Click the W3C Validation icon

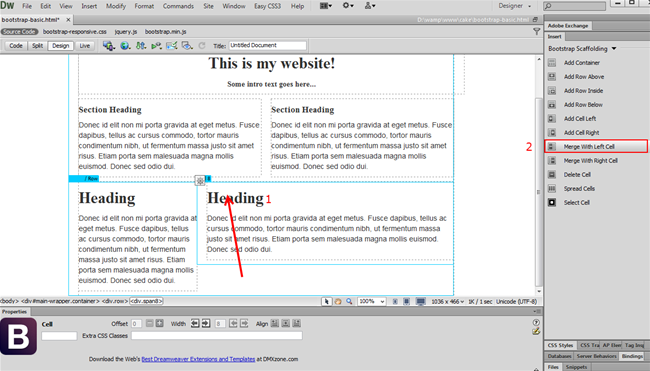(156, 46)
